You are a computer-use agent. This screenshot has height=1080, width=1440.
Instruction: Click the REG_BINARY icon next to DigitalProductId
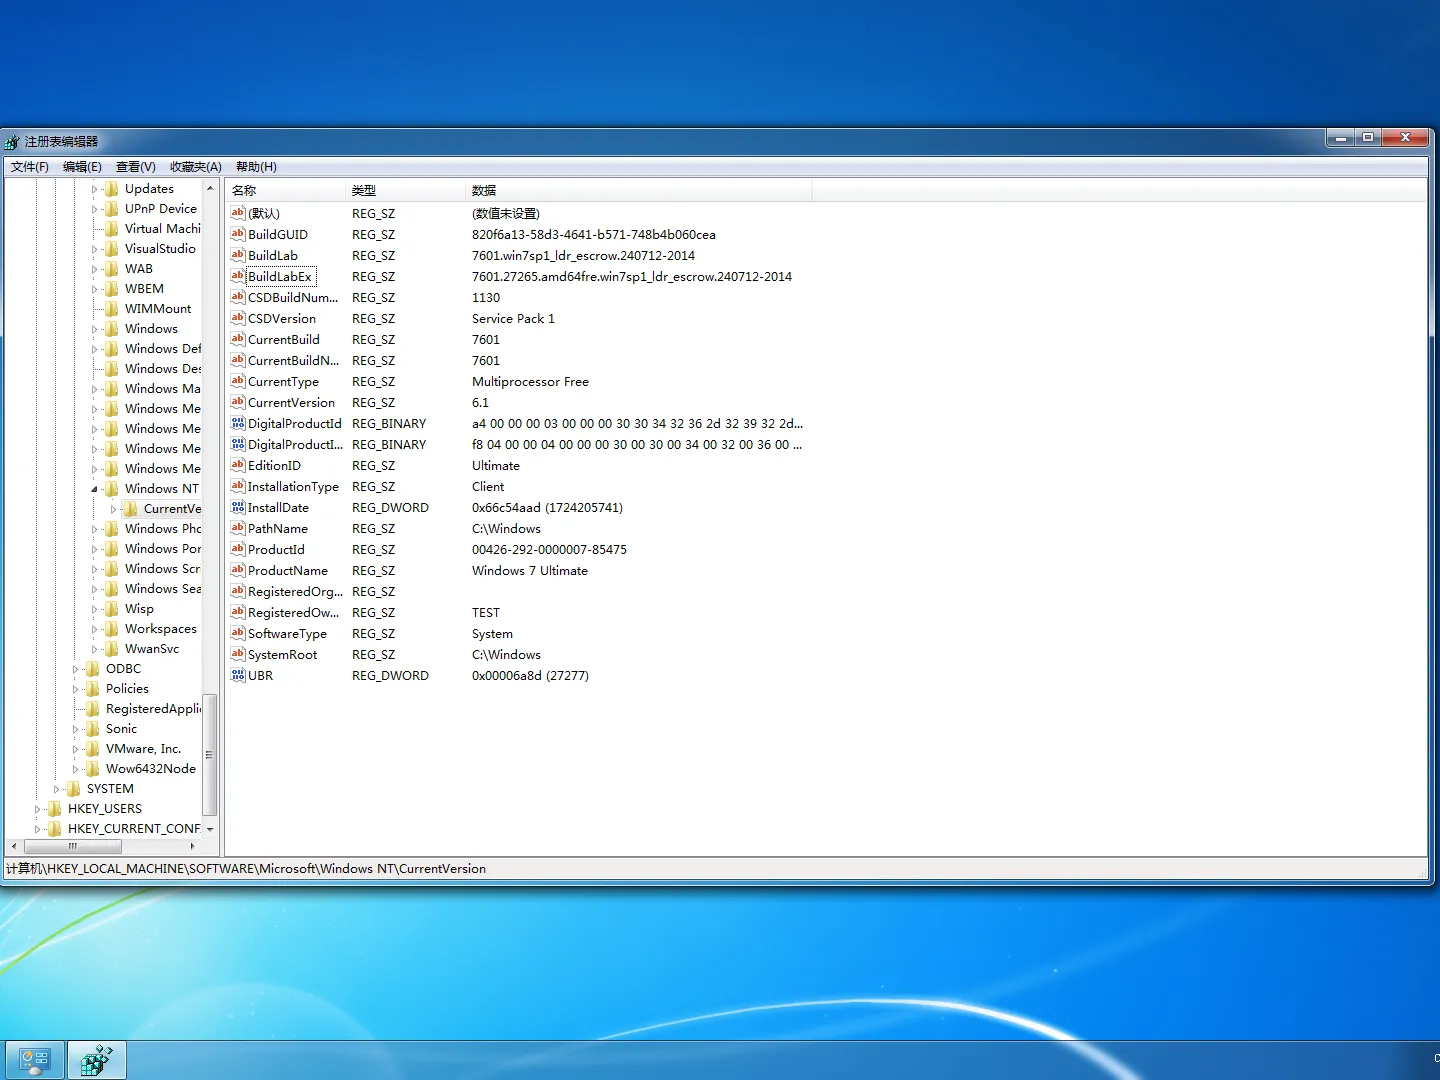pos(237,423)
